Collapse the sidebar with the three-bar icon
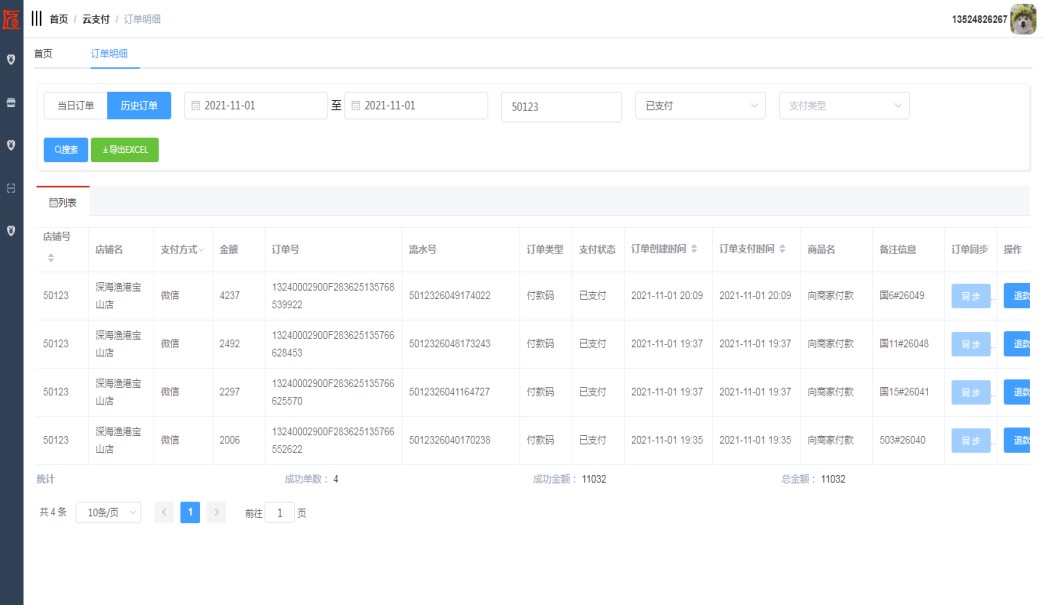Image resolution: width=1043 pixels, height=605 pixels. point(37,19)
